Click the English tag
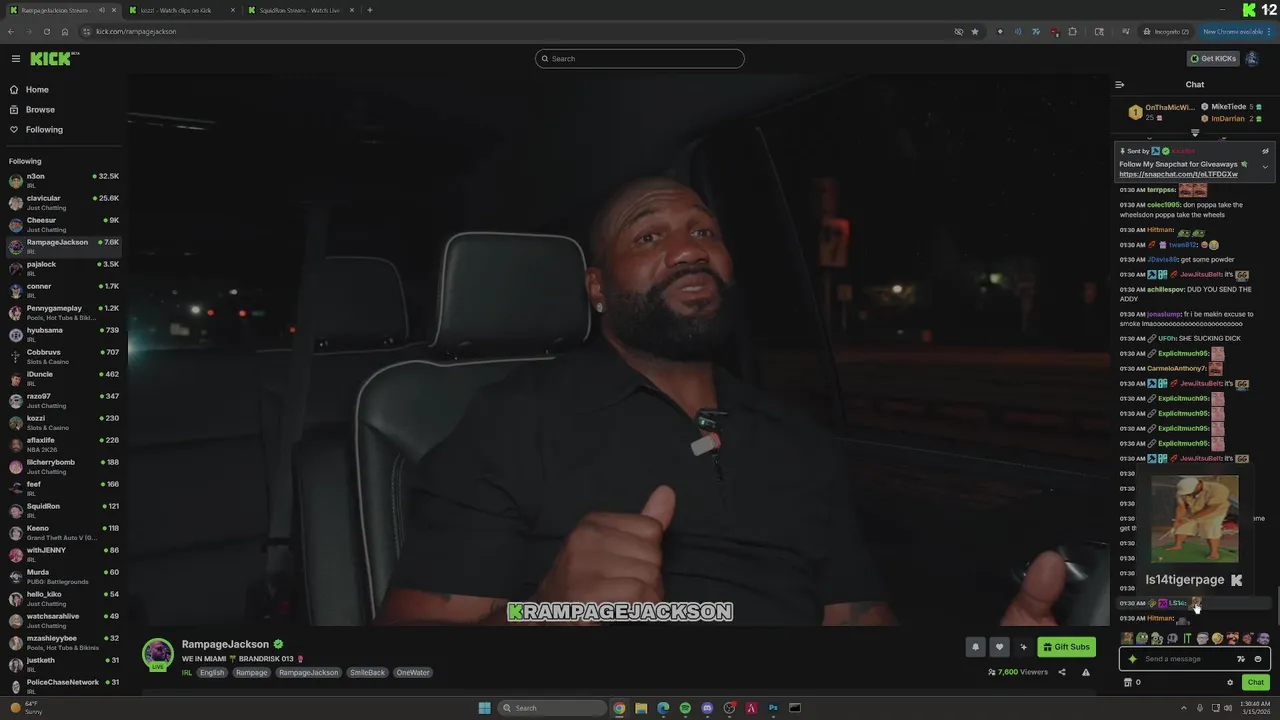 (x=212, y=672)
